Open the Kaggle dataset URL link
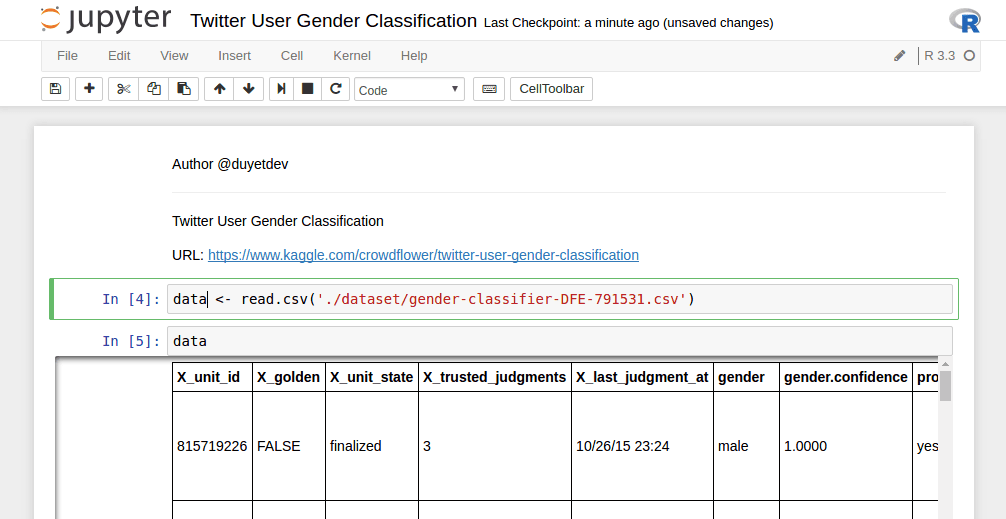This screenshot has height=519, width=1006. click(x=423, y=255)
